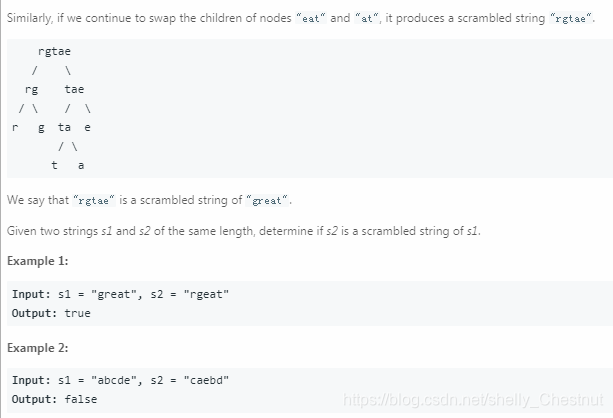Click the leaf node r in the tree
Image resolution: width=613 pixels, height=418 pixels.
point(15,127)
